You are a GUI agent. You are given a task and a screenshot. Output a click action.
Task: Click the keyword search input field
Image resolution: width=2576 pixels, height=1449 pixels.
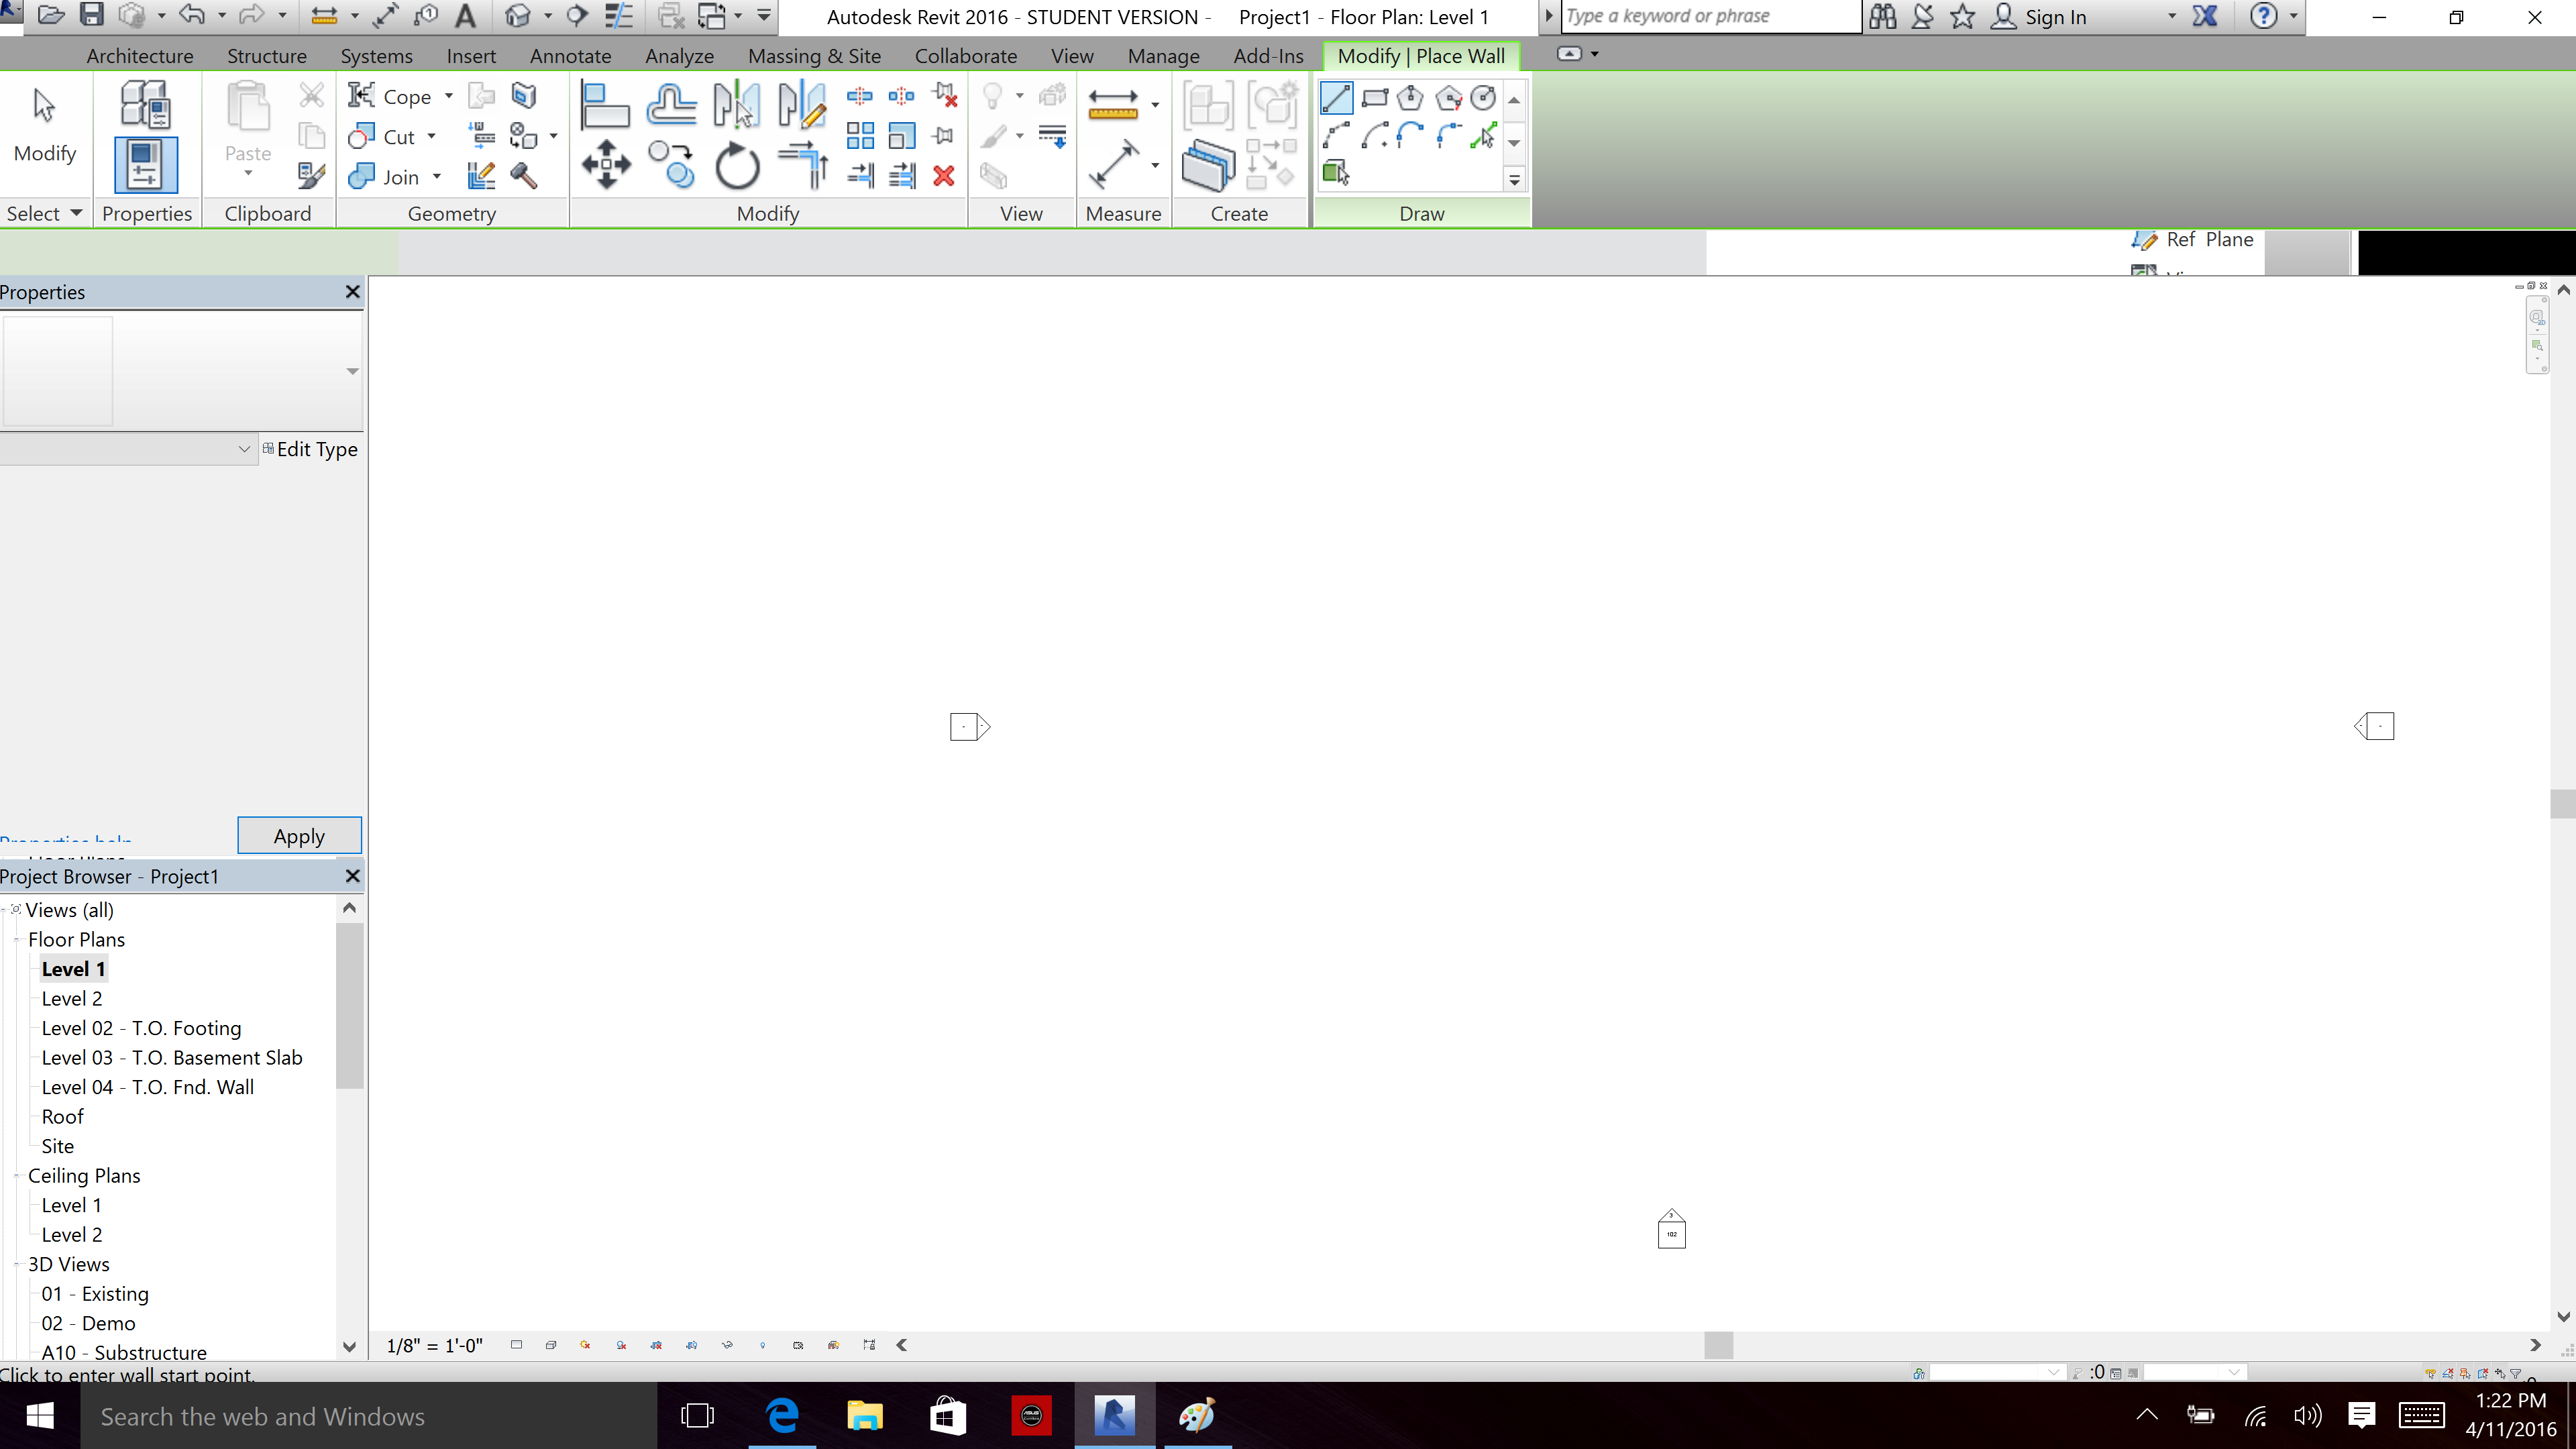1710,16
